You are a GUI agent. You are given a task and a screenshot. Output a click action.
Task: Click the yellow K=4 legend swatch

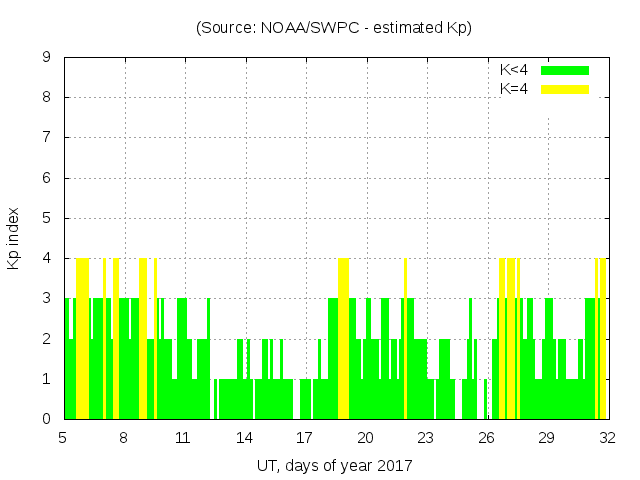click(x=565, y=89)
